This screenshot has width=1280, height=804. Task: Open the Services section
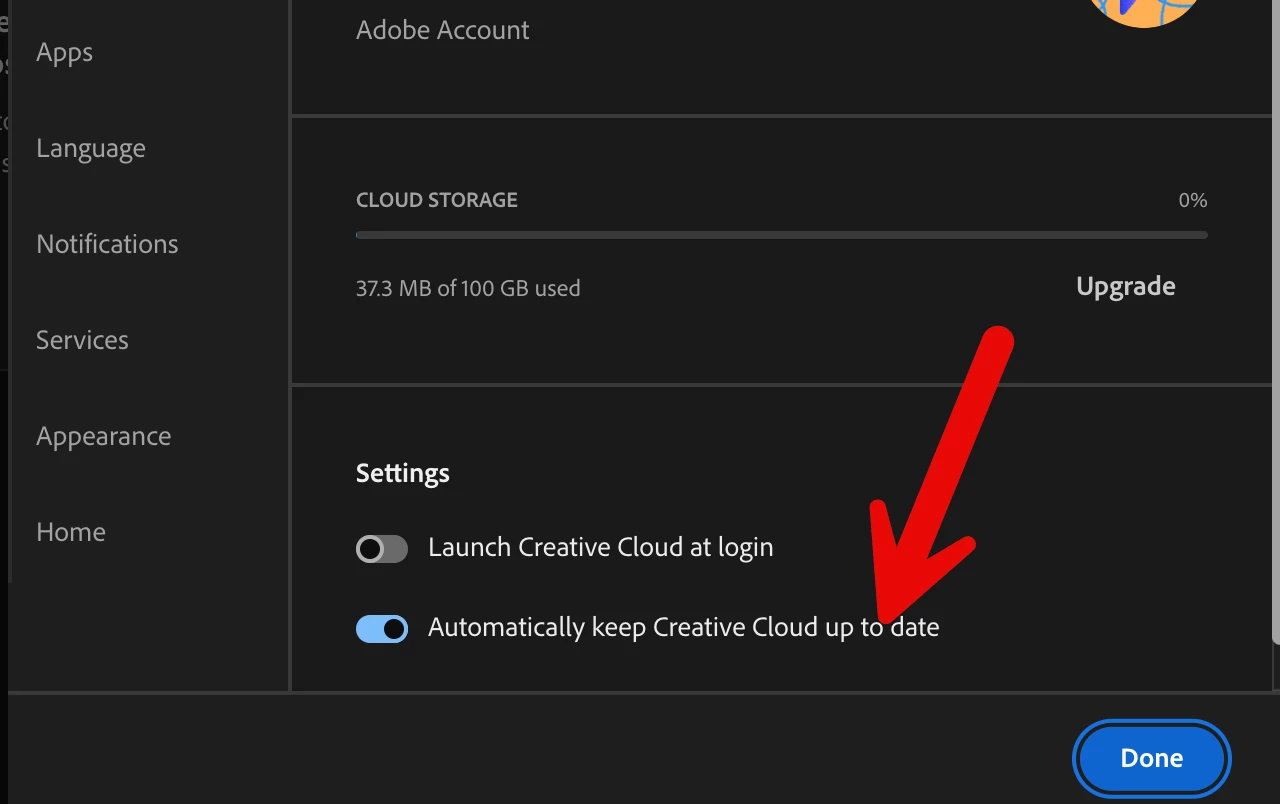(82, 340)
